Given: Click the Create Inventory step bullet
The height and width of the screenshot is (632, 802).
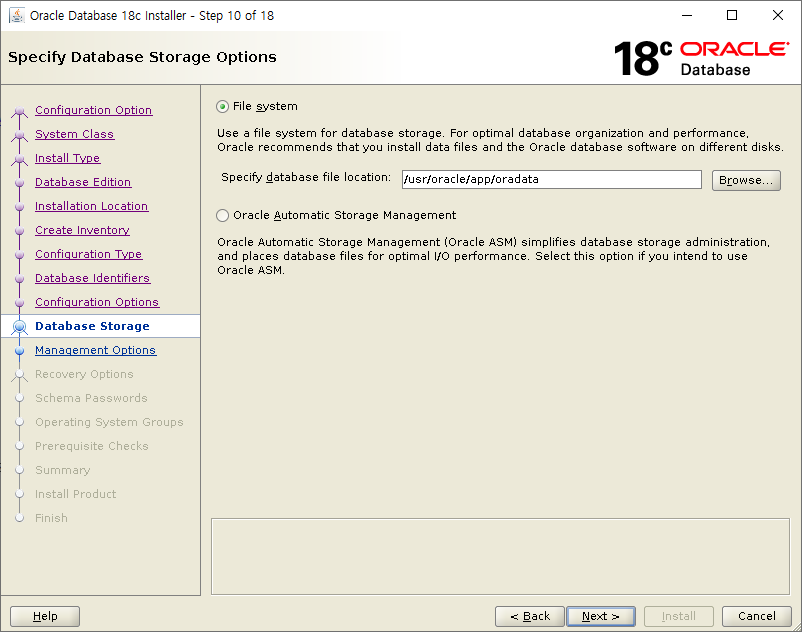Looking at the screenshot, I should point(19,231).
